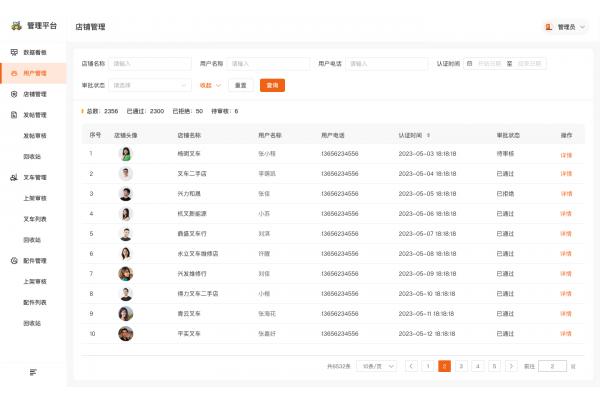
Task: Click the 叉车管理 forklift icon in sidebar
Action: (14, 177)
